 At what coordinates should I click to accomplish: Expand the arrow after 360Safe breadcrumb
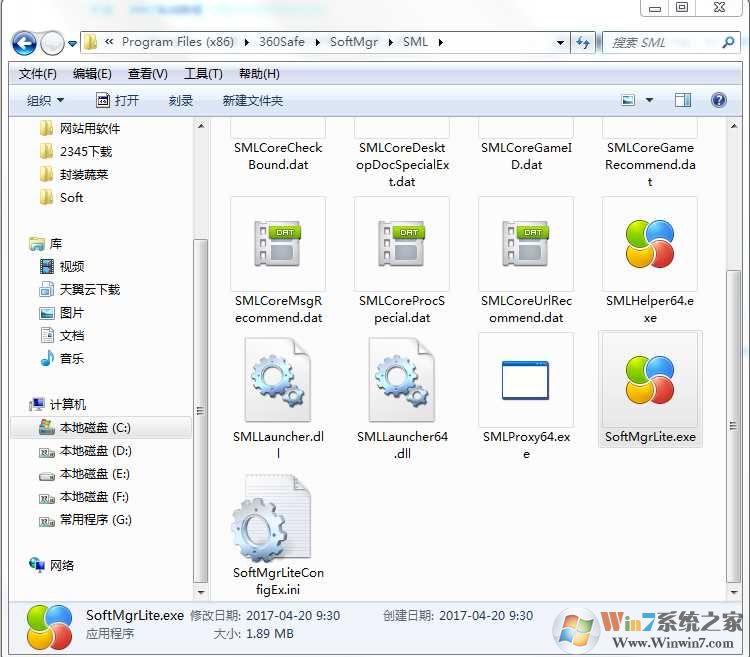click(317, 43)
